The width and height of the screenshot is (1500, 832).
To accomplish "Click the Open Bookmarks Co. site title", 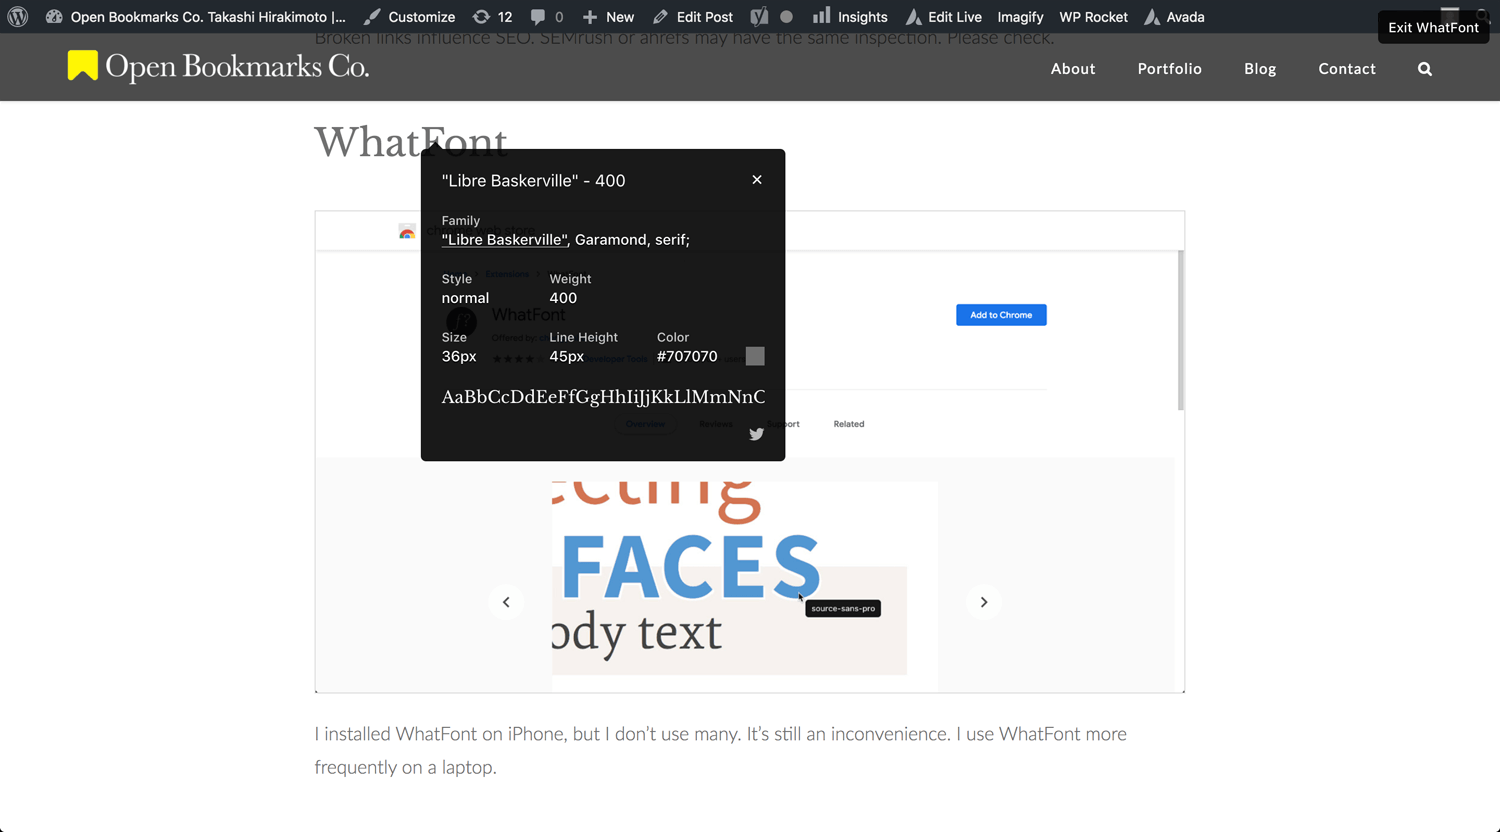I will (237, 66).
